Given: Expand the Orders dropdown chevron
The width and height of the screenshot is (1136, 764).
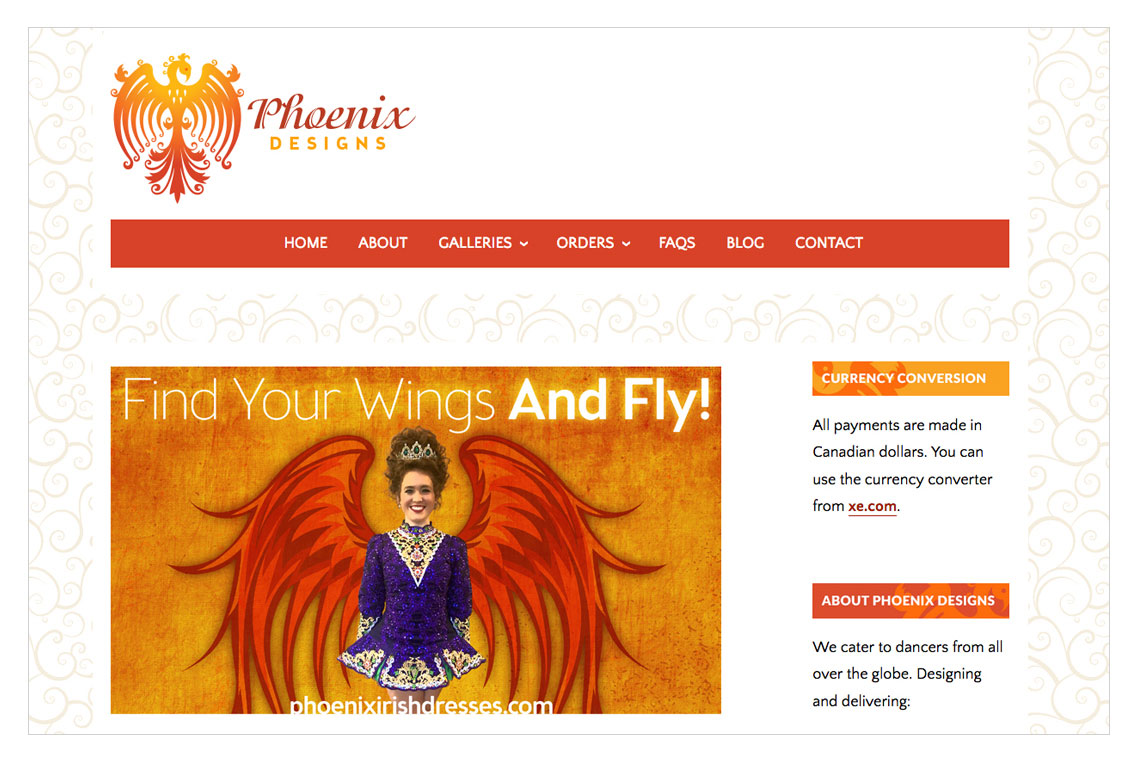Looking at the screenshot, I should pyautogui.click(x=626, y=244).
